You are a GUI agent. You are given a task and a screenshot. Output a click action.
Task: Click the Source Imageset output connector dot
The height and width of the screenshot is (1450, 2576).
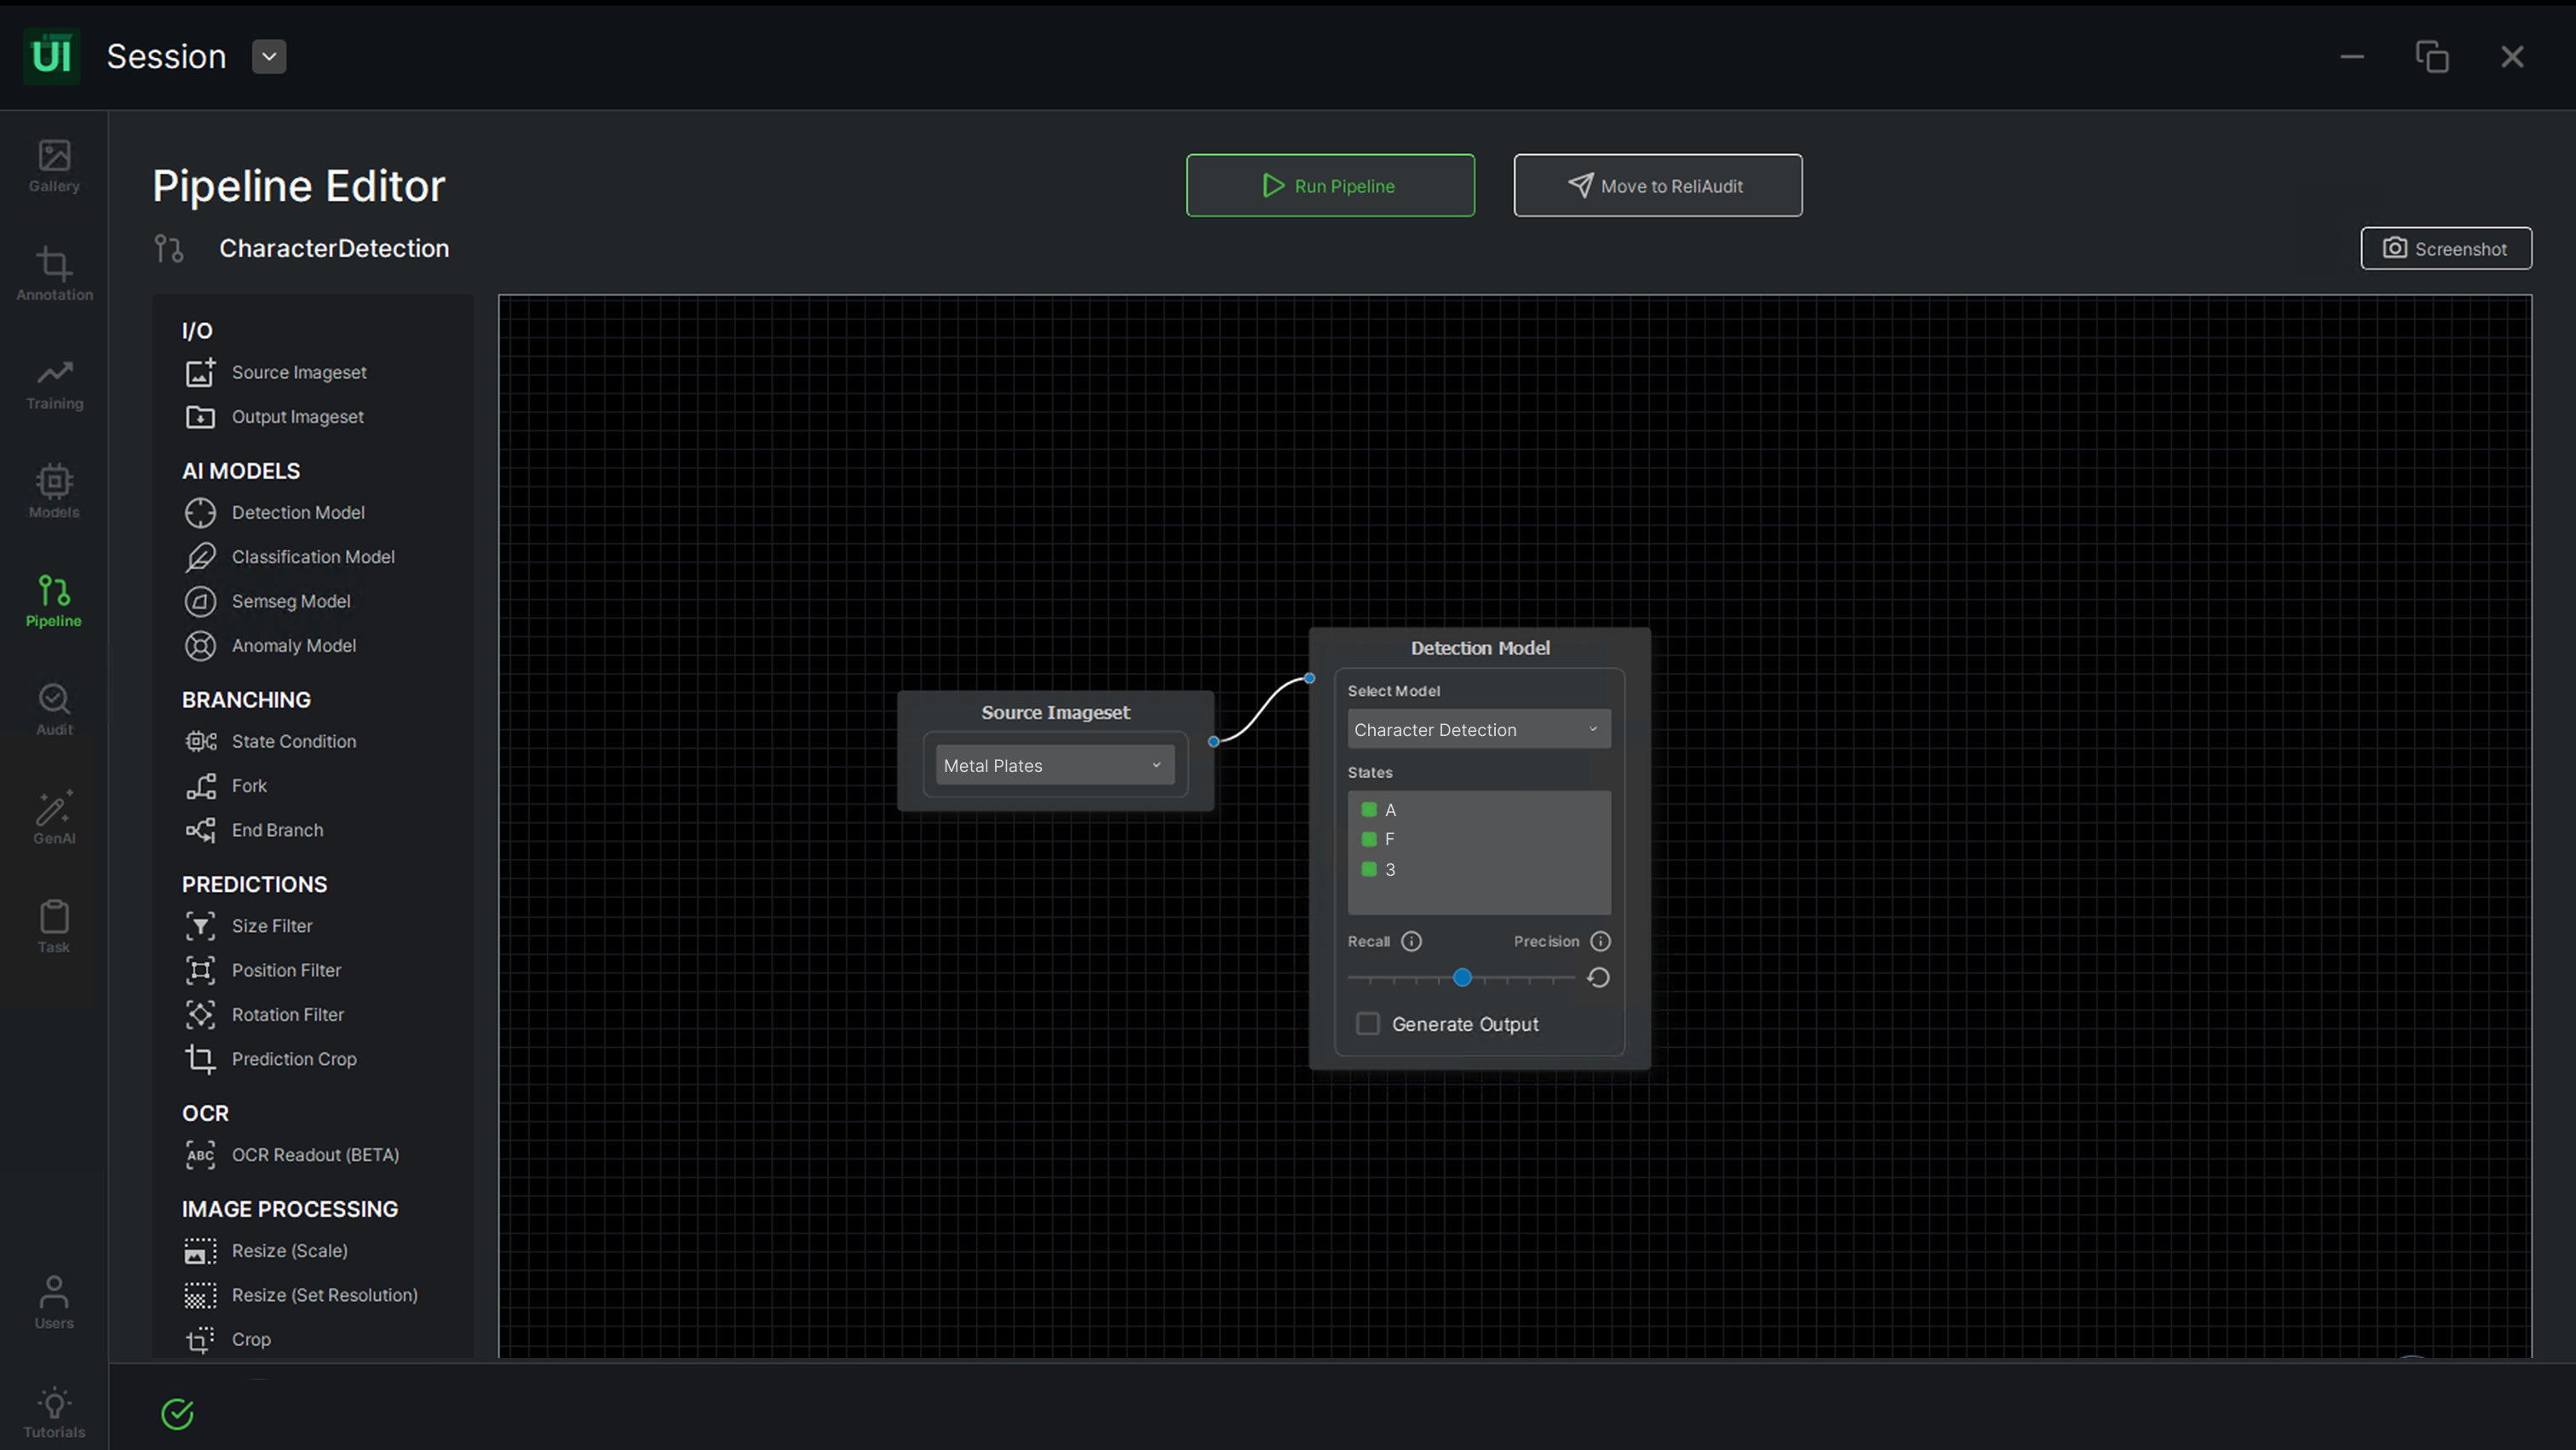1213,742
